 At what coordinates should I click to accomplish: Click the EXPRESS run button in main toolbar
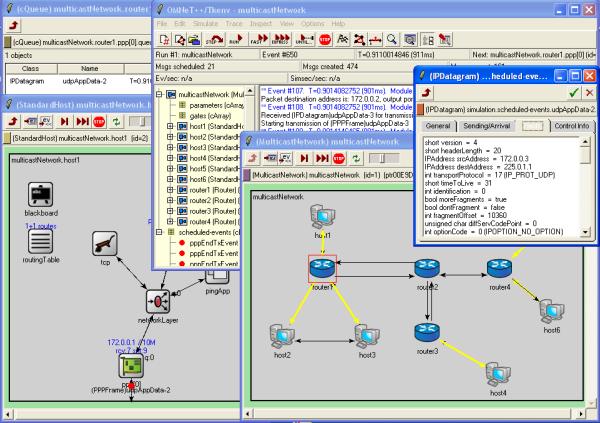click(x=281, y=39)
